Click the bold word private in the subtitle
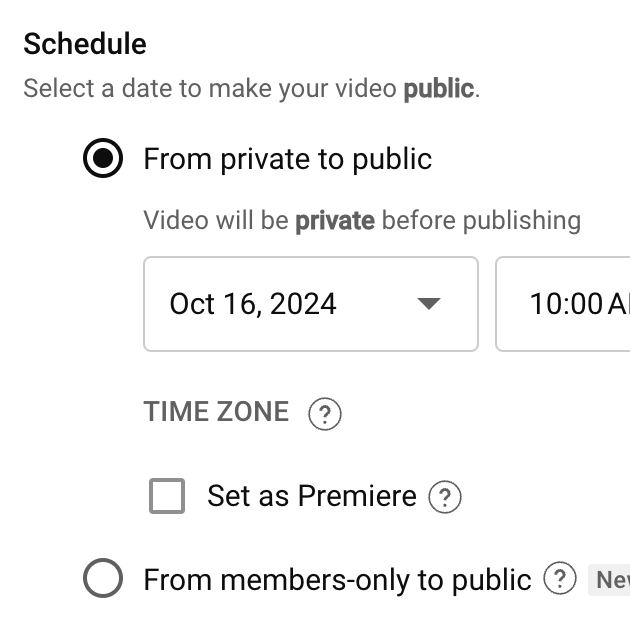This screenshot has width=630, height=630. [x=335, y=220]
